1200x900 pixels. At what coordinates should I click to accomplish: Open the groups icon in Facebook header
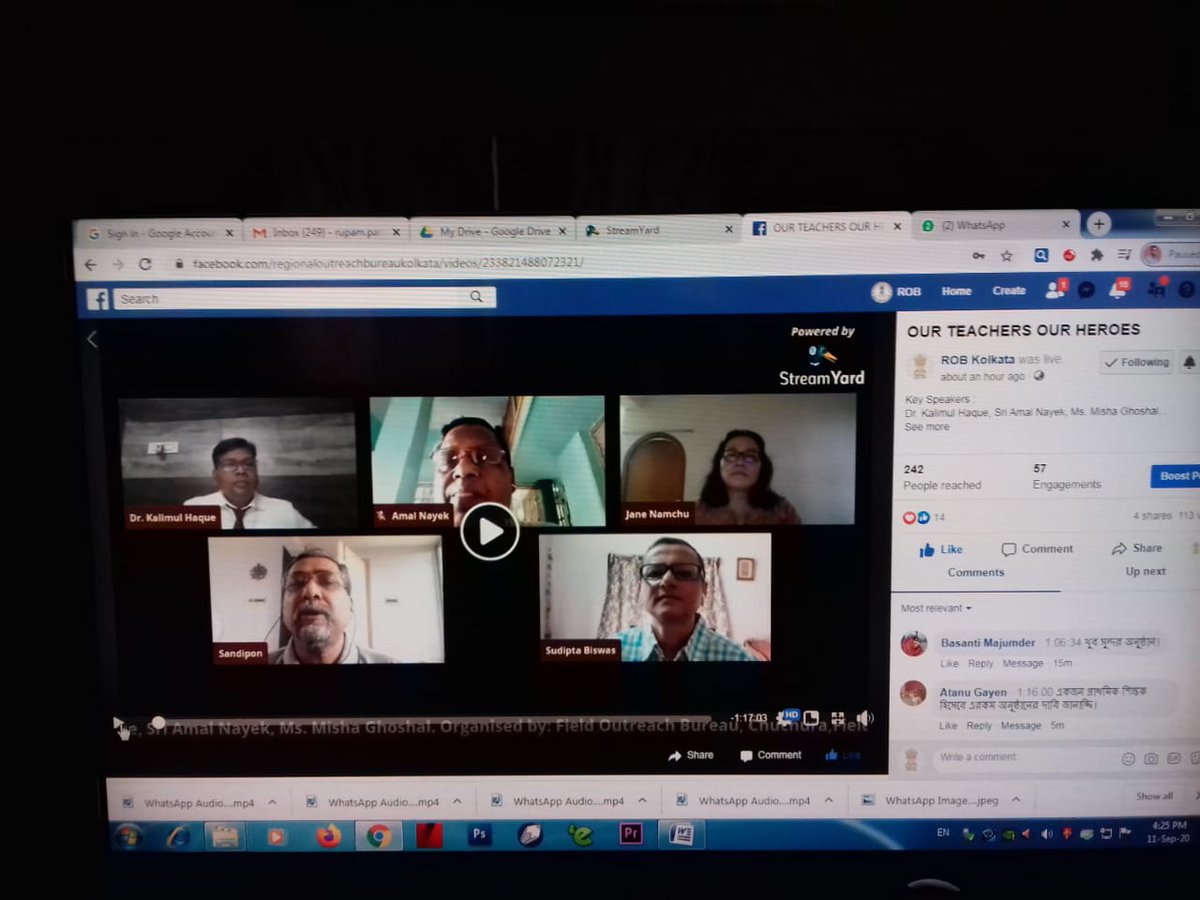[1157, 289]
